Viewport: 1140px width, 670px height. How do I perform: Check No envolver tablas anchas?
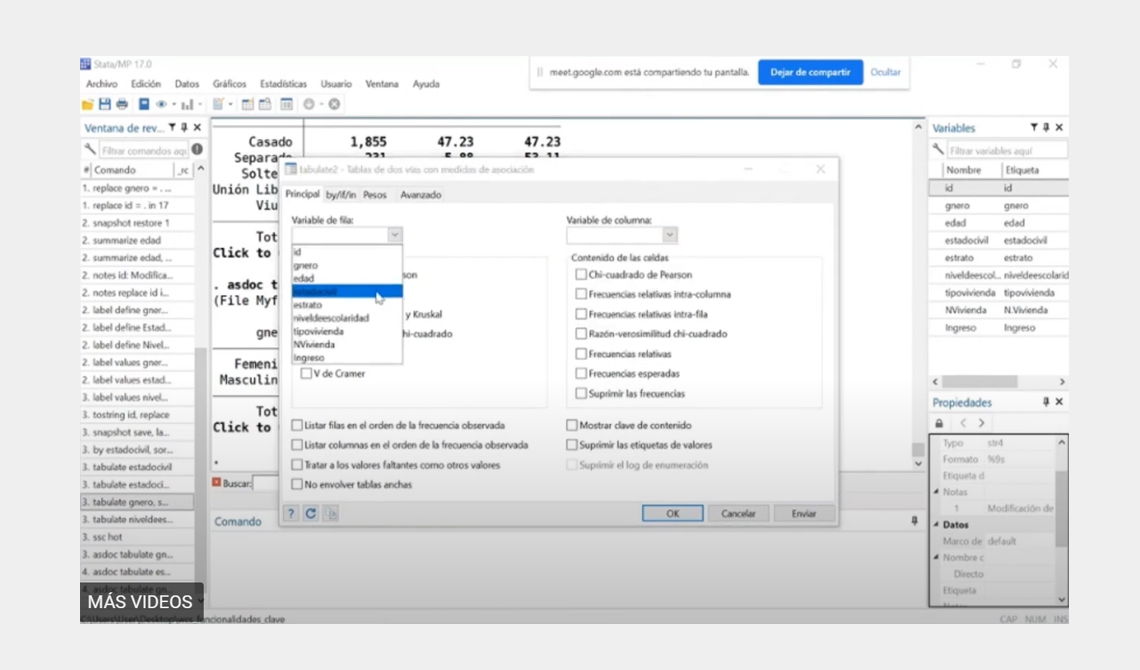click(x=297, y=484)
